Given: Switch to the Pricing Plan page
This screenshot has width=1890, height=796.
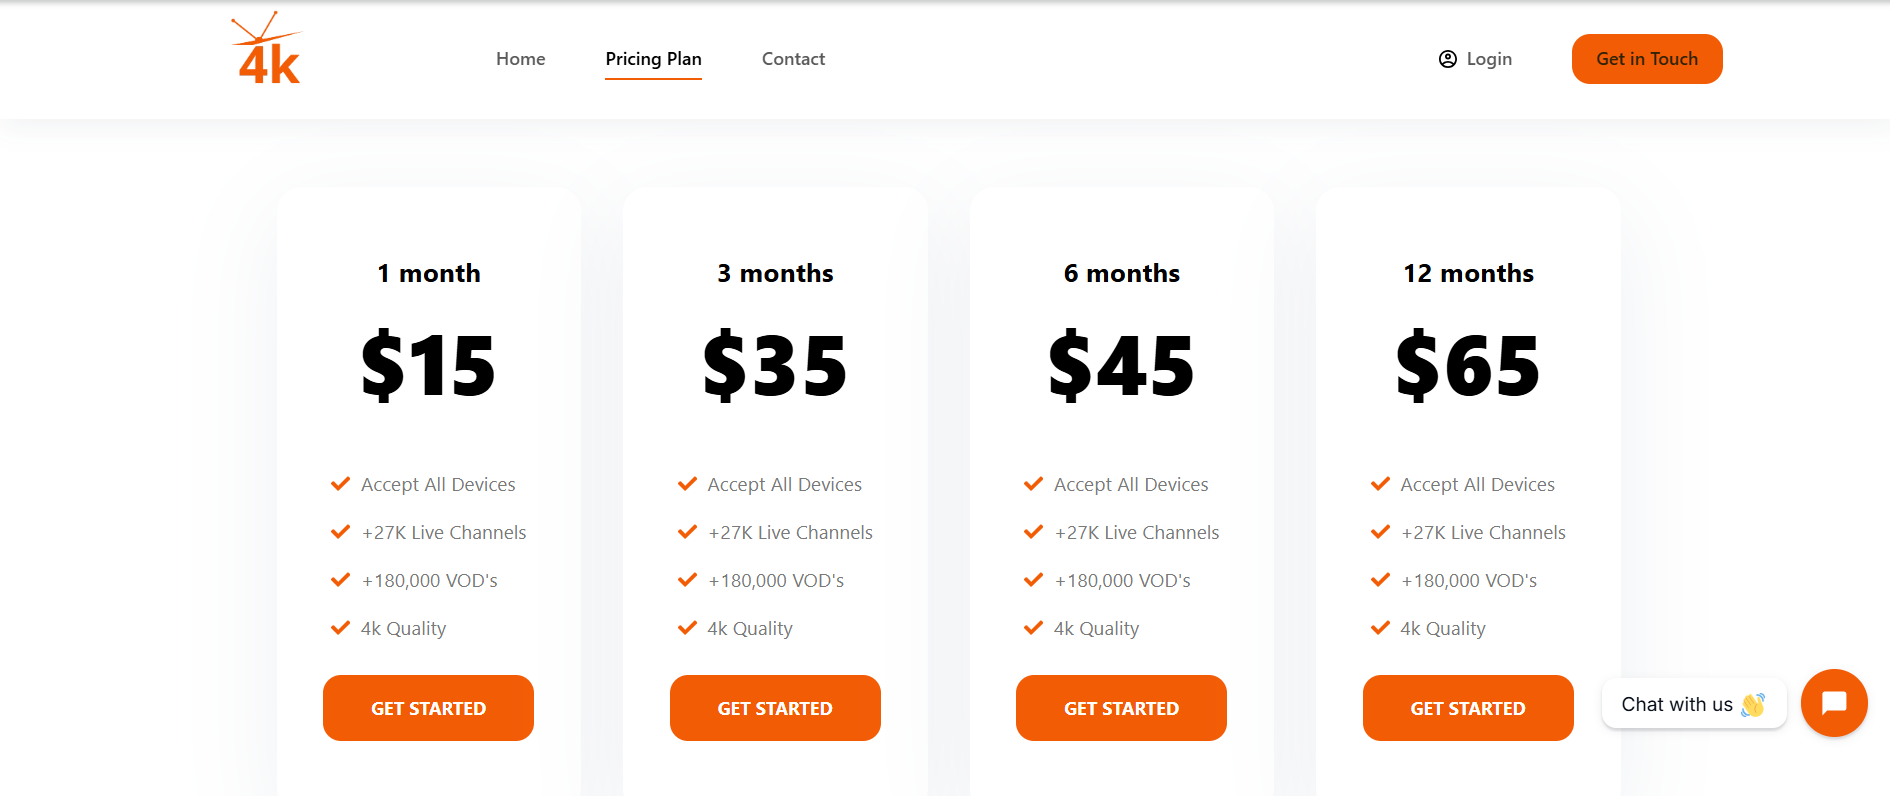Looking at the screenshot, I should (653, 59).
